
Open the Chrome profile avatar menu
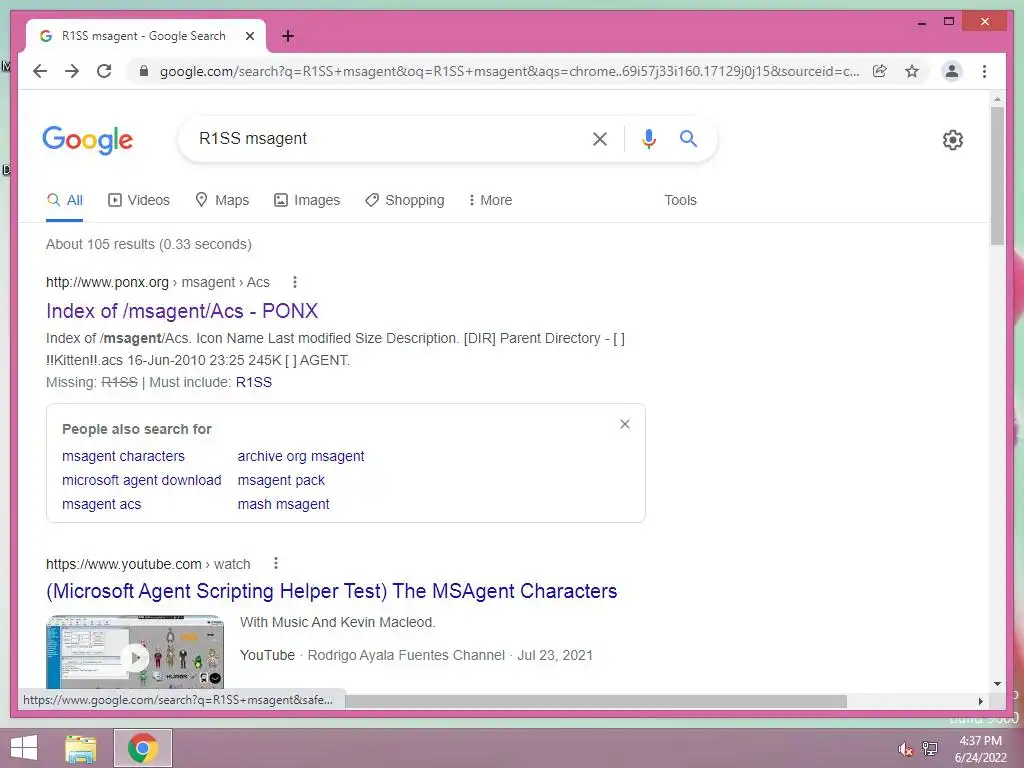point(952,71)
